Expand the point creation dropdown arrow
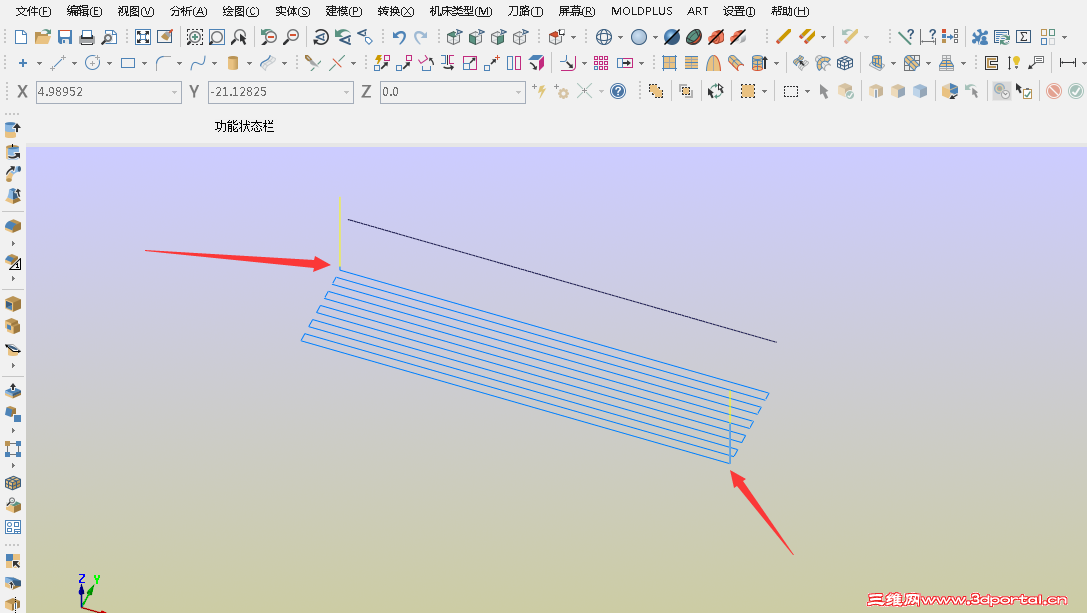 tap(39, 63)
